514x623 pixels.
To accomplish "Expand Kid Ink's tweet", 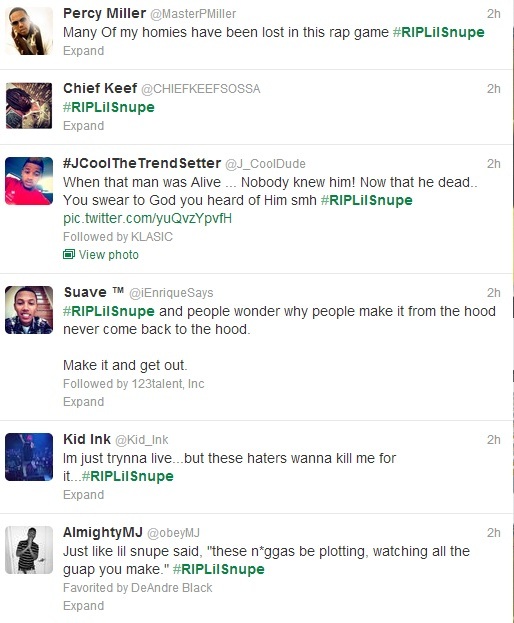I will tap(83, 495).
